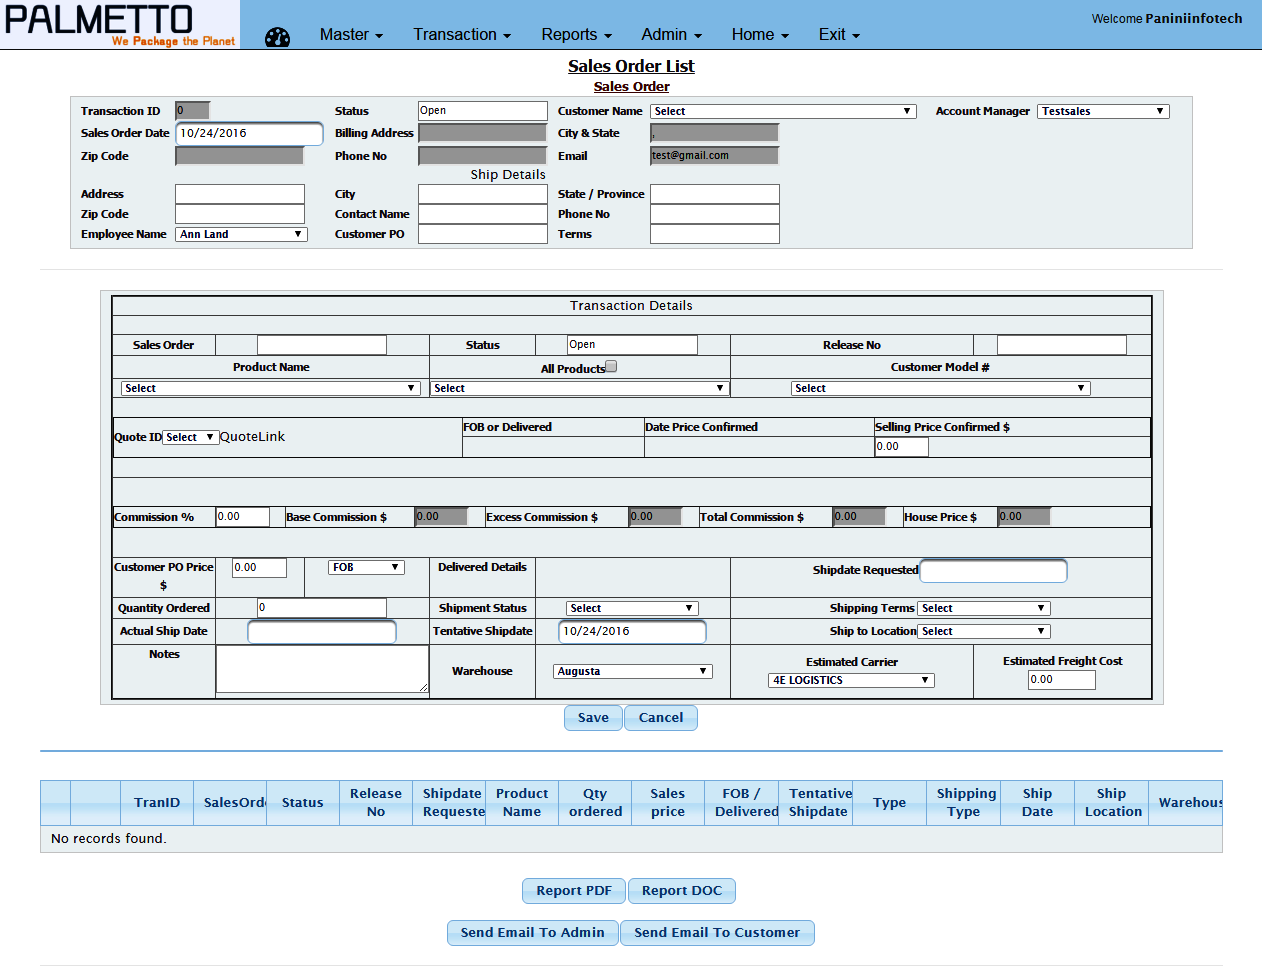Focus the Contact Name field
Viewport: 1262px width, 974px height.
point(483,214)
